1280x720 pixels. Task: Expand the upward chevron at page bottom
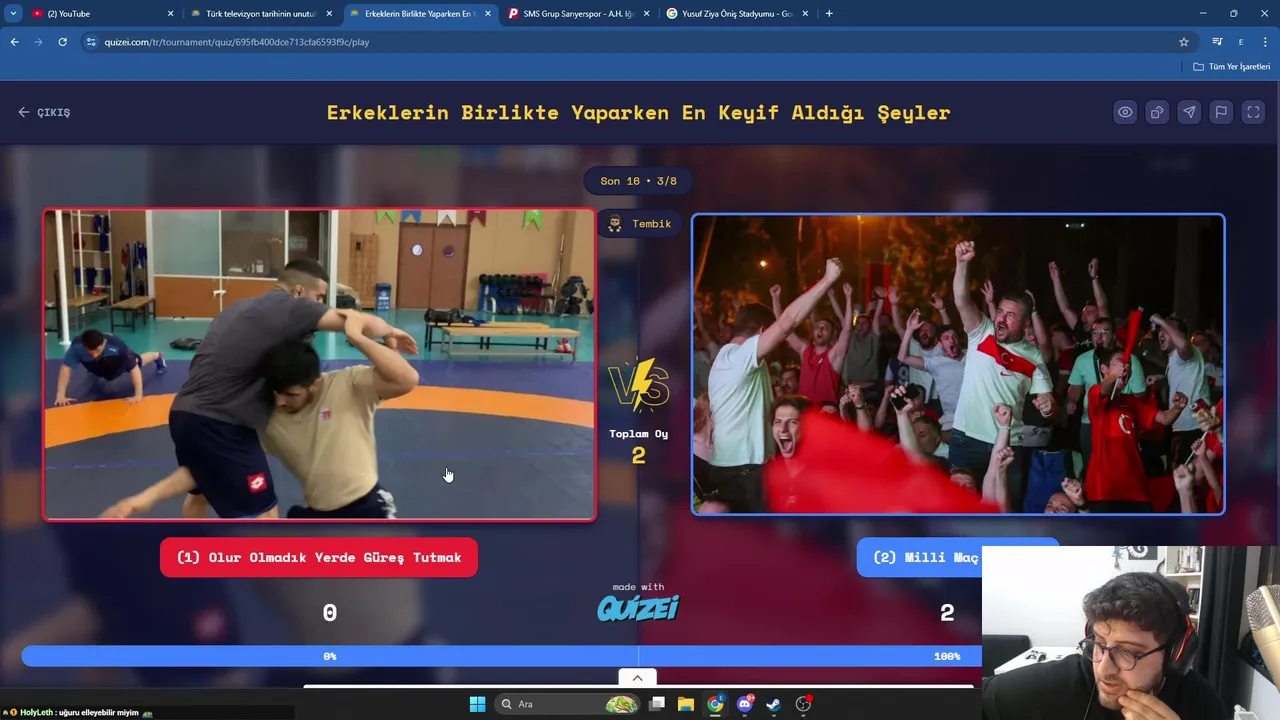[637, 678]
